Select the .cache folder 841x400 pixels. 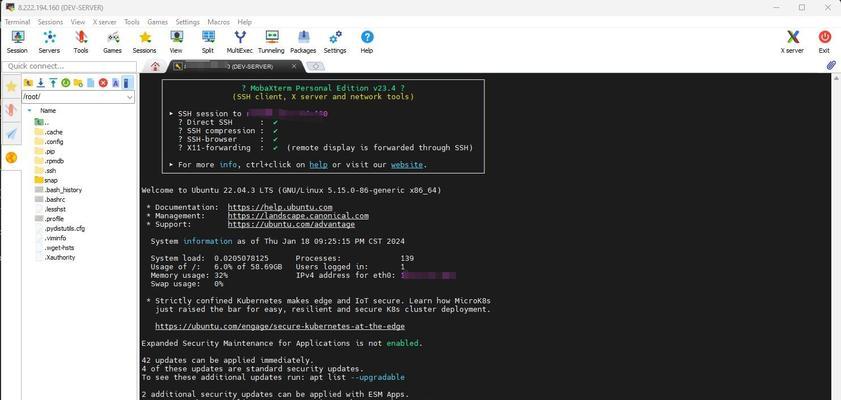pyautogui.click(x=49, y=132)
